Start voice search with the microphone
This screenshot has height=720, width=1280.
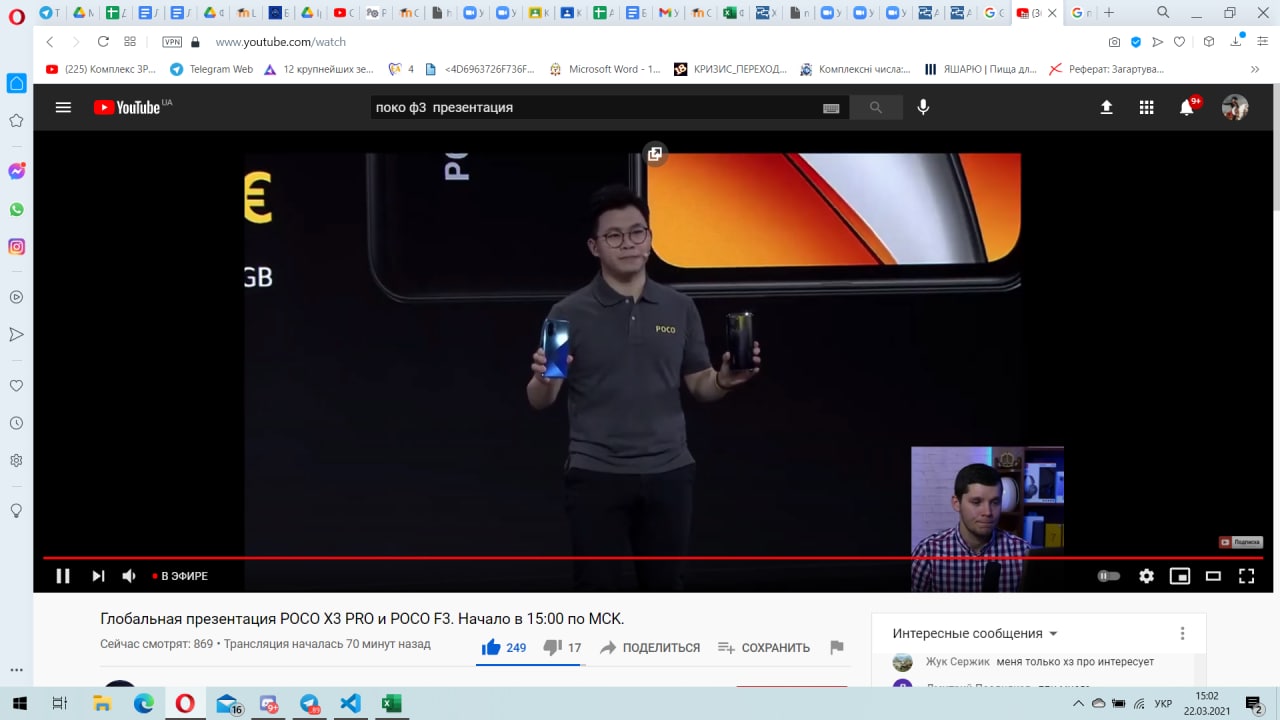pos(923,107)
